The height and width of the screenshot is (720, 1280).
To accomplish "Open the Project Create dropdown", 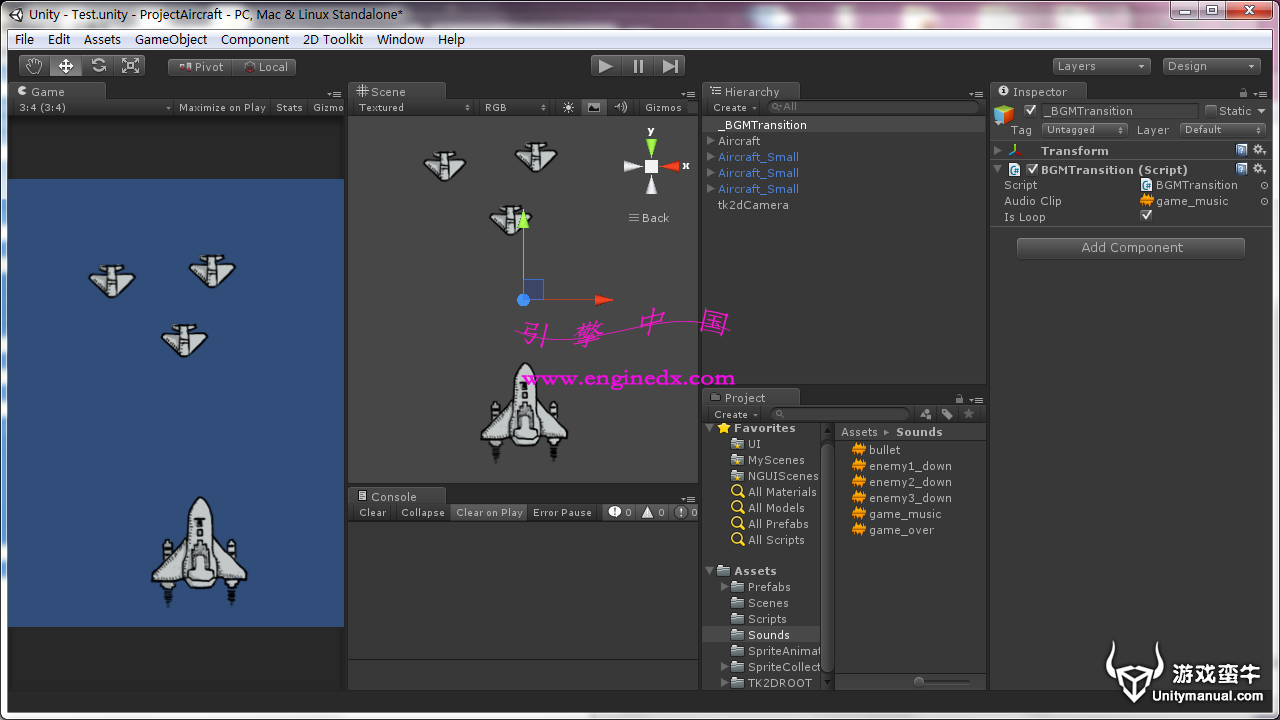I will click(735, 414).
